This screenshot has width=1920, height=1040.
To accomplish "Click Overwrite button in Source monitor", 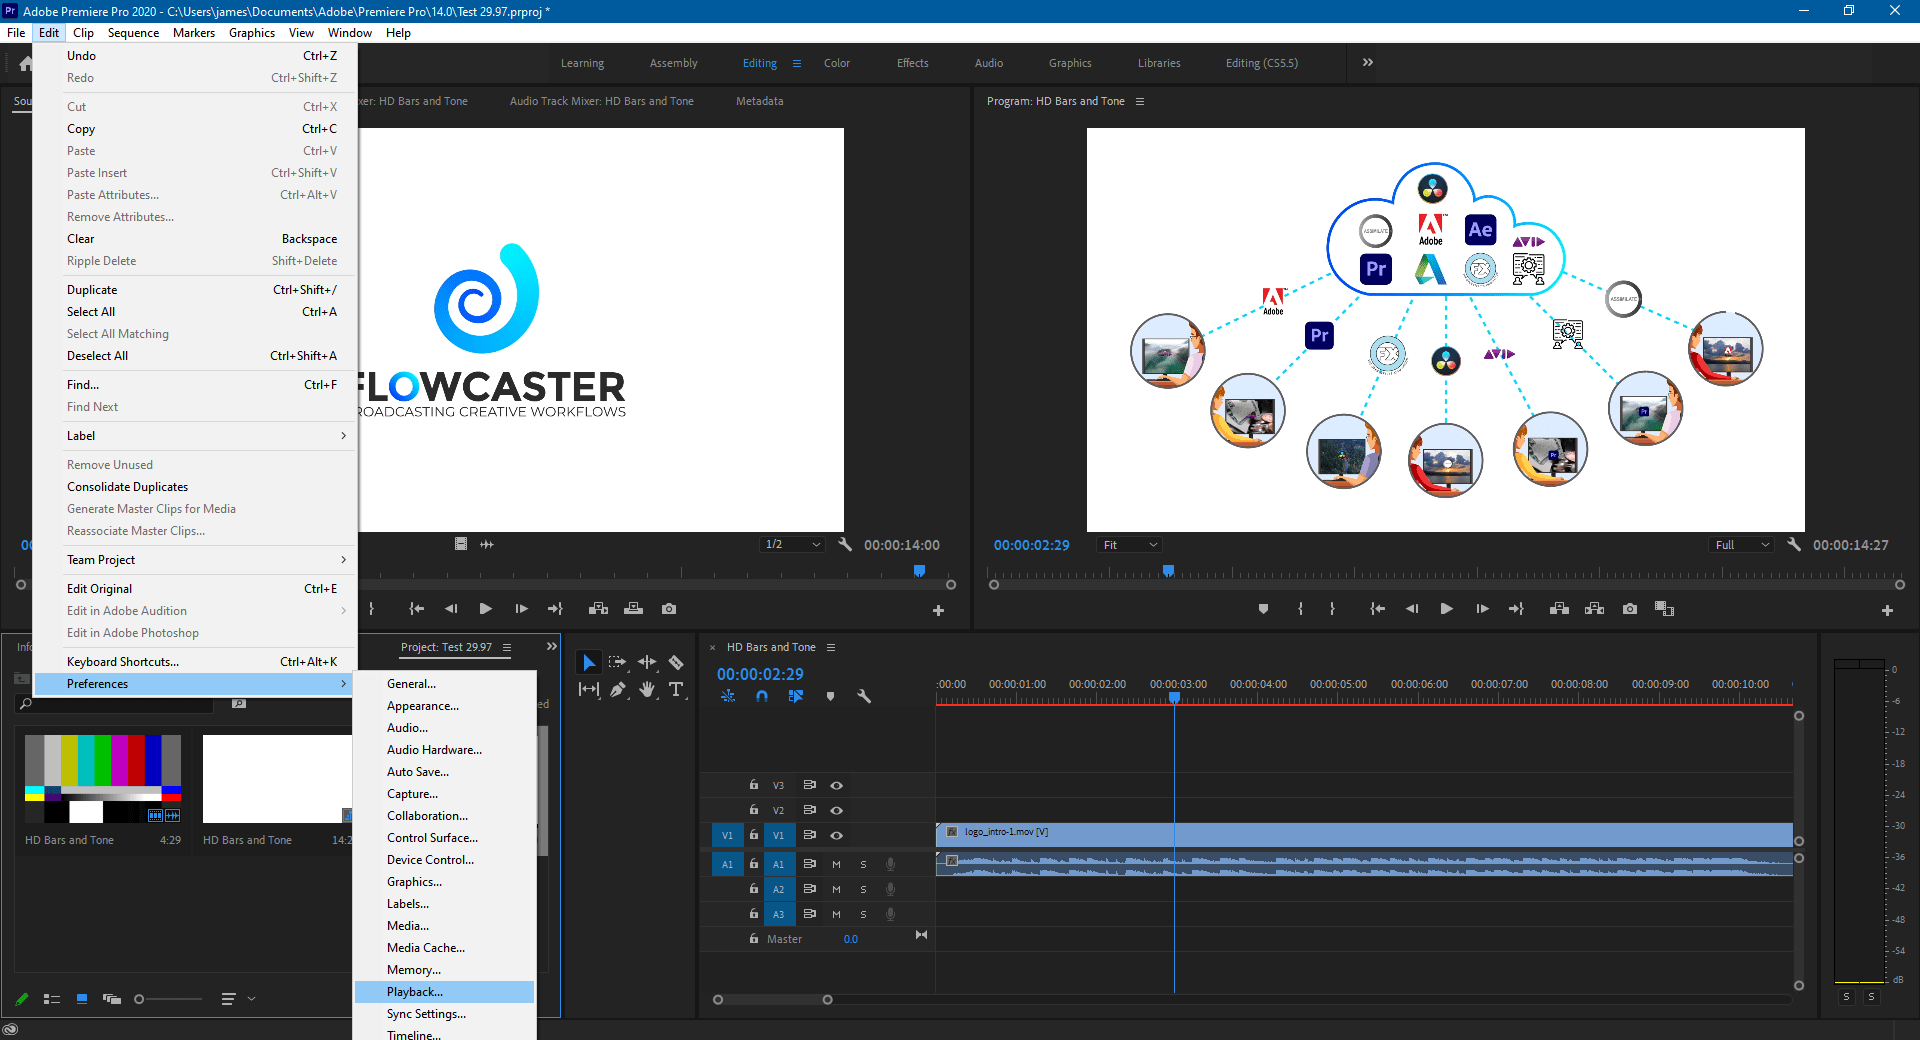I will [x=634, y=609].
